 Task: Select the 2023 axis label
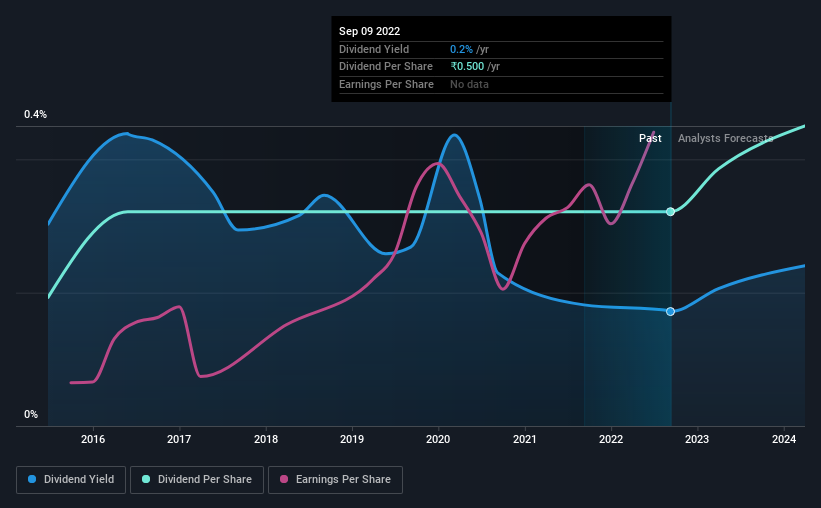coord(697,439)
